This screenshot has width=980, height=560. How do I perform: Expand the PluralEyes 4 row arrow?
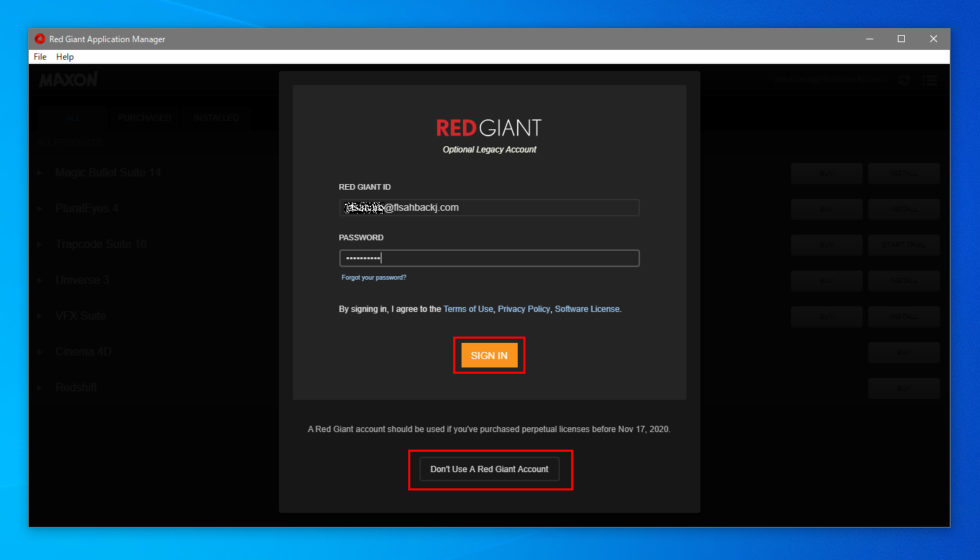click(40, 208)
